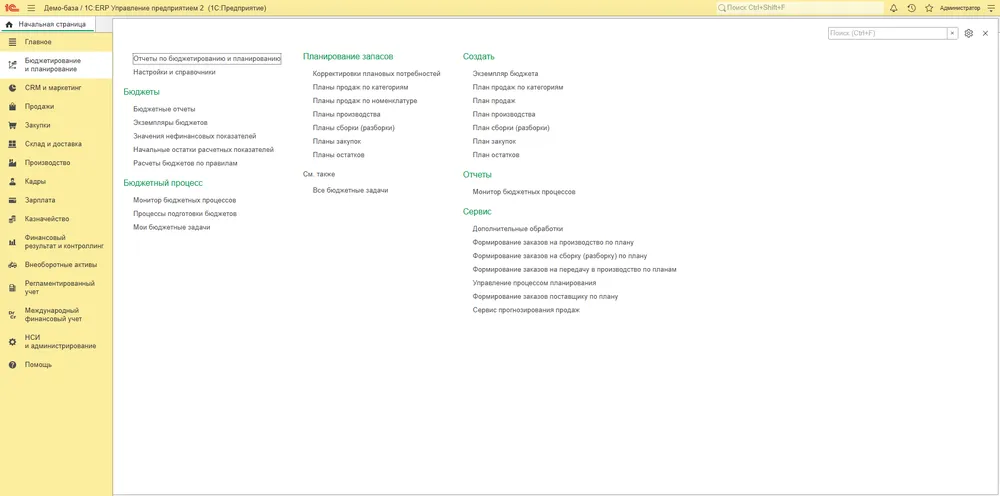1000x496 pixels.
Task: Open Планы закупок
Action: point(337,142)
